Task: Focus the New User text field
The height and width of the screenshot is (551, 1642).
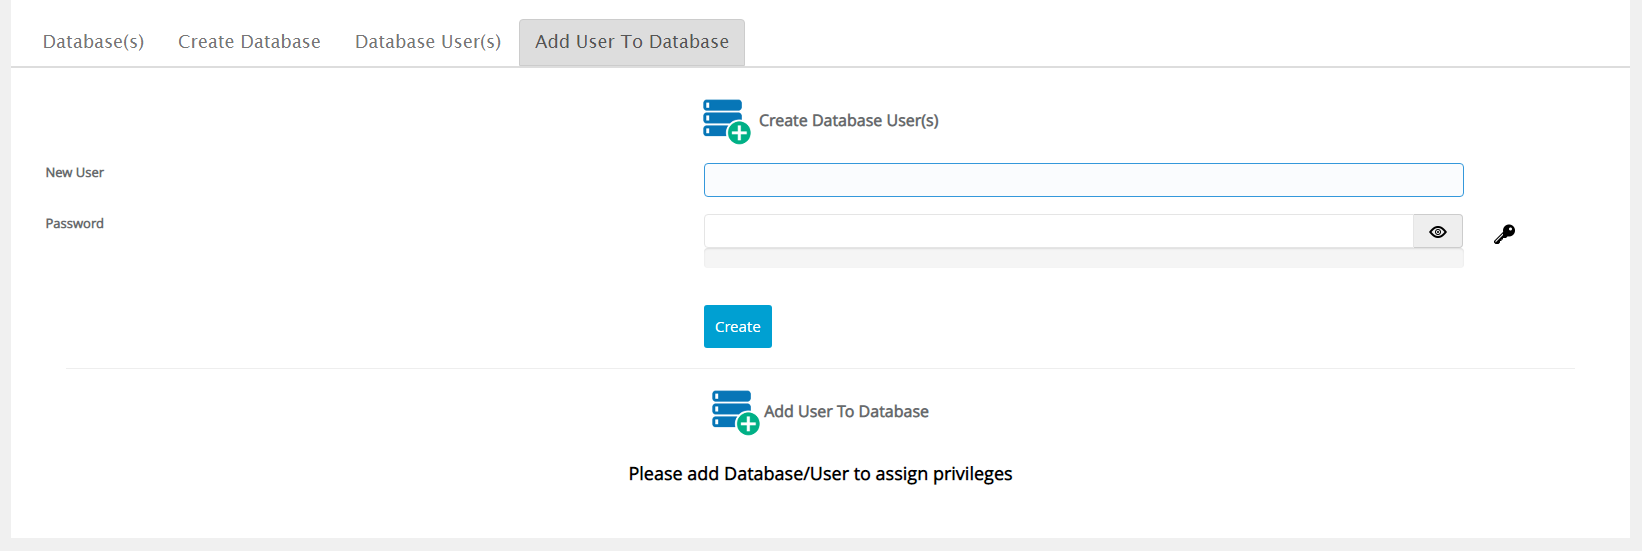Action: click(1084, 180)
